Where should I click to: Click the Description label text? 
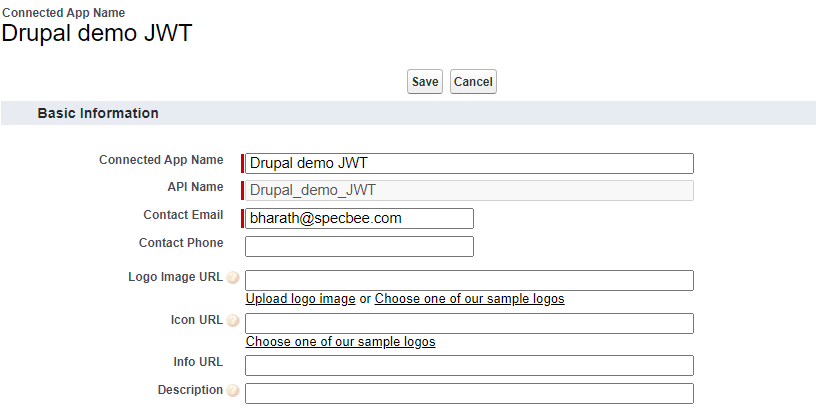click(x=190, y=390)
